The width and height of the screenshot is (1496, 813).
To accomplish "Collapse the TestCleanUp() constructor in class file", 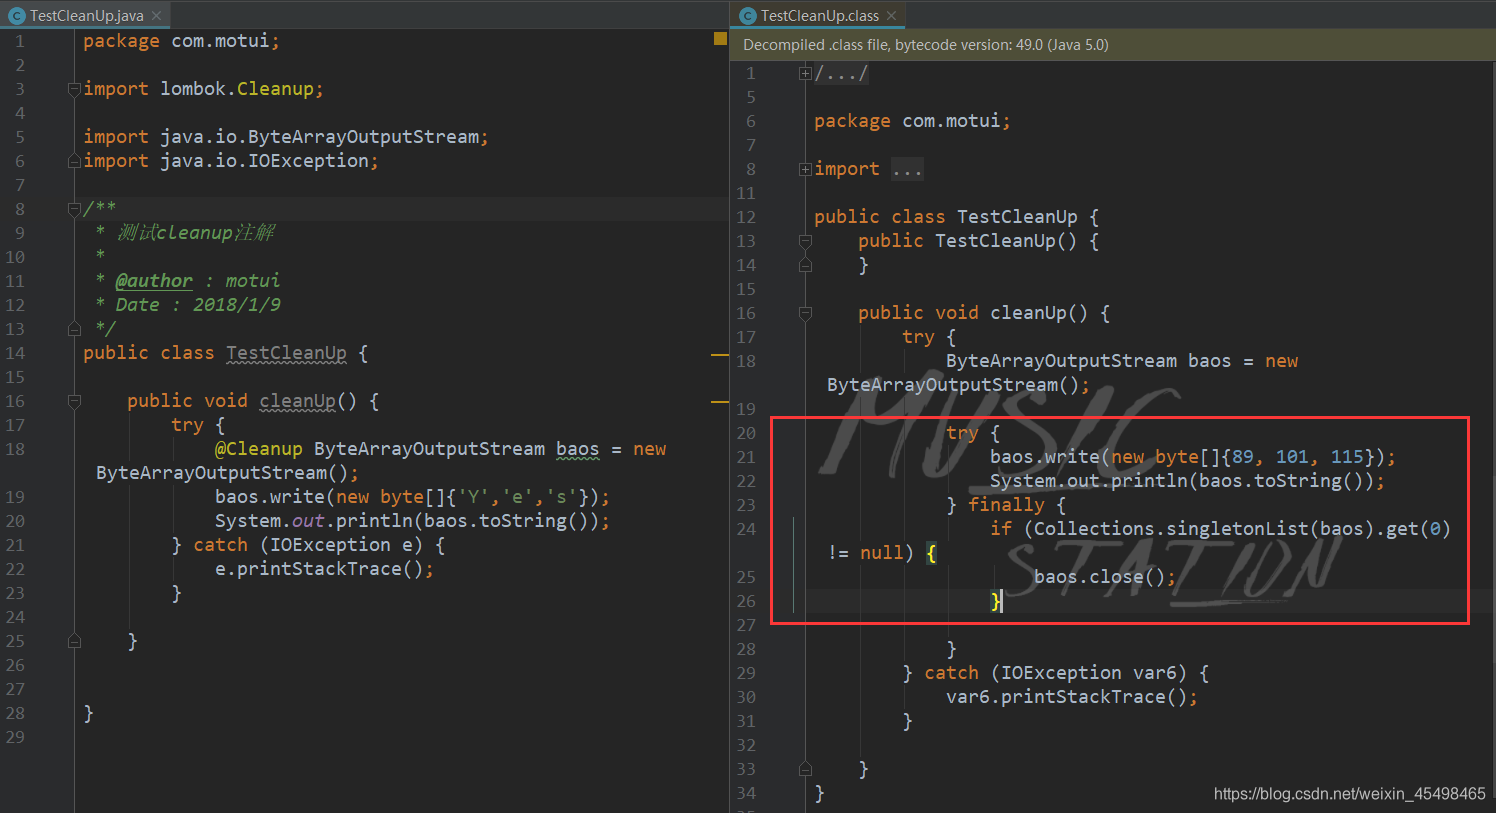I will click(x=805, y=241).
